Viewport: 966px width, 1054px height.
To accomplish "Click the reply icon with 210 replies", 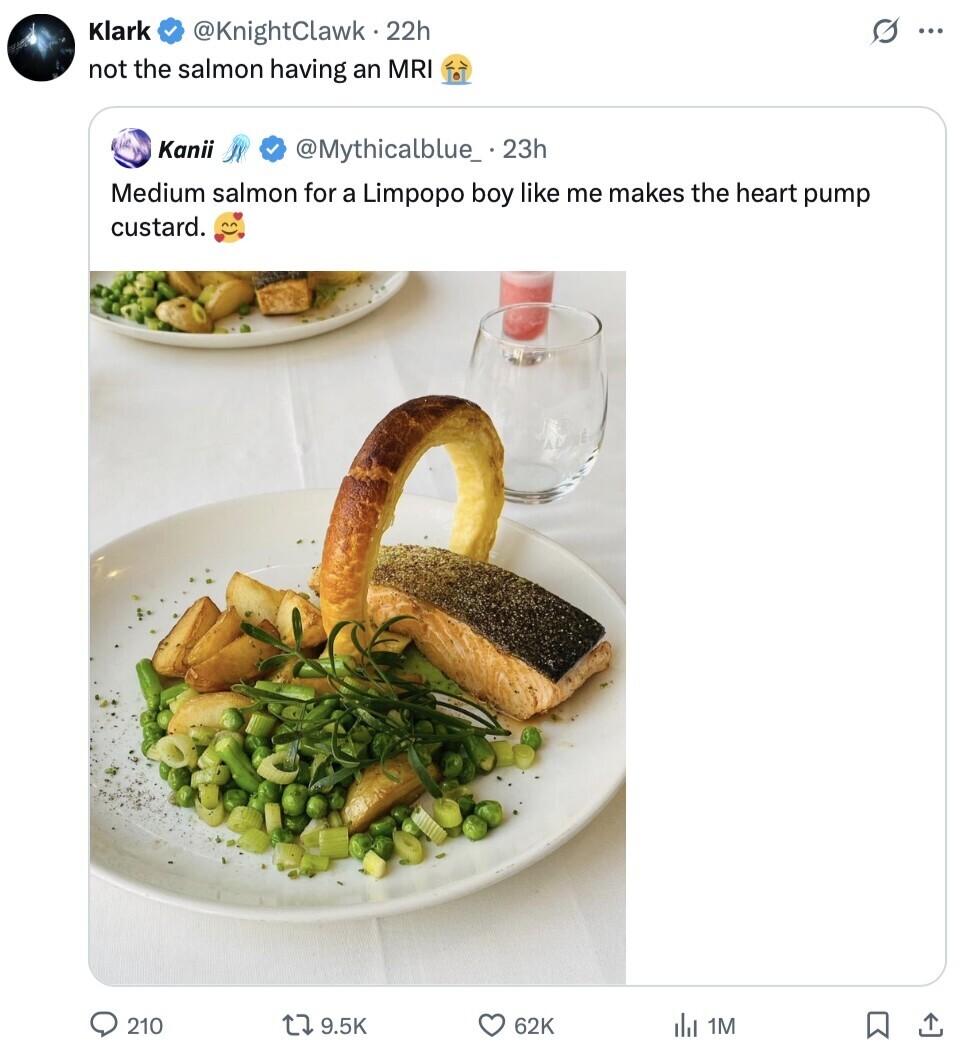I will tap(105, 1025).
